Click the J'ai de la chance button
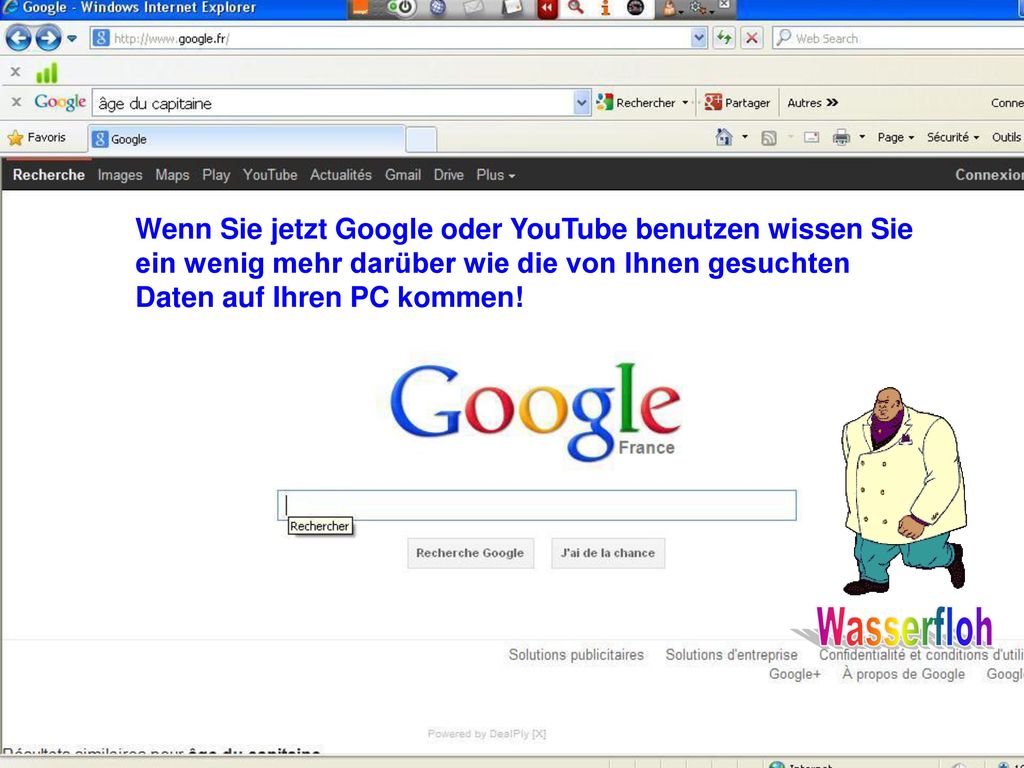The image size is (1024, 768). (608, 553)
